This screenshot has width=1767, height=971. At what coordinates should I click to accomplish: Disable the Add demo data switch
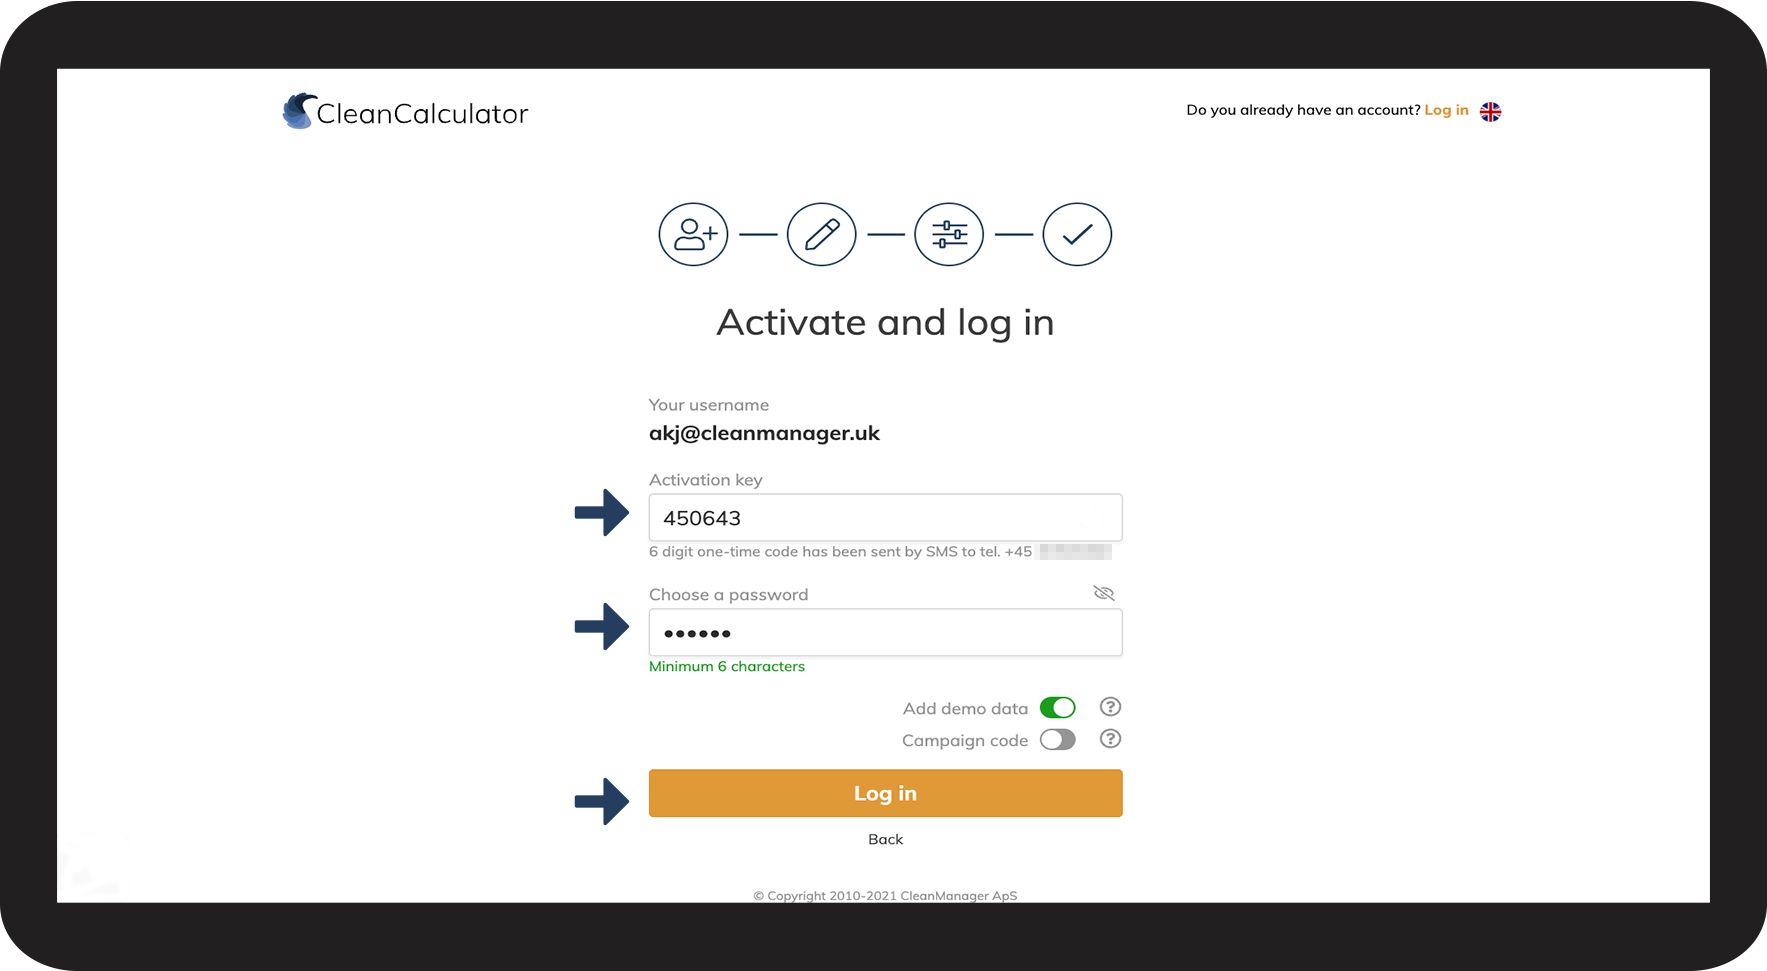(x=1058, y=708)
